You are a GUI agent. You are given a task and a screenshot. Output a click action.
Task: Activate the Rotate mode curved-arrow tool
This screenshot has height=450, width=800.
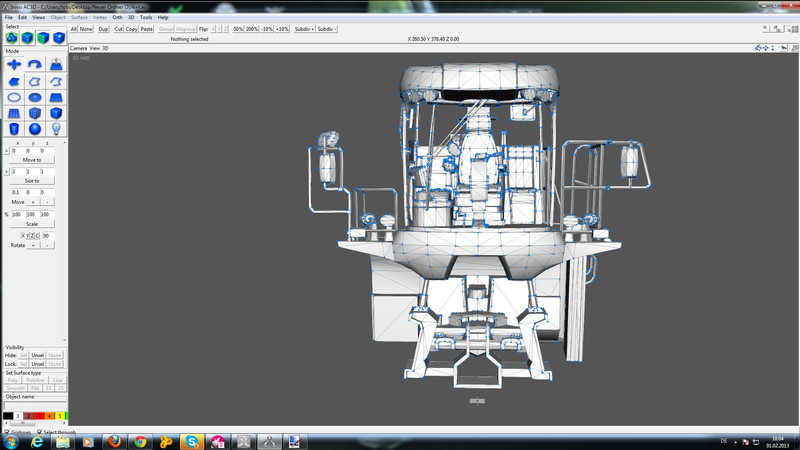35,64
